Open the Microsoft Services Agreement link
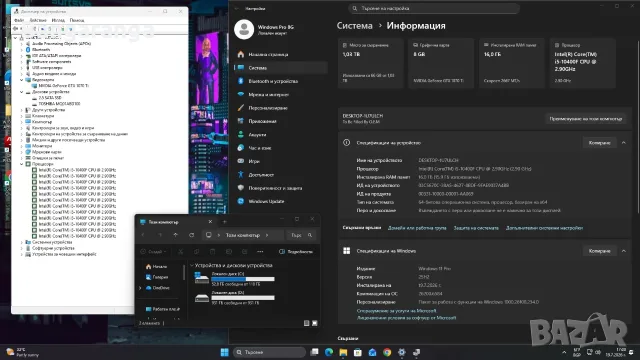The image size is (640, 360). pyautogui.click(x=396, y=311)
